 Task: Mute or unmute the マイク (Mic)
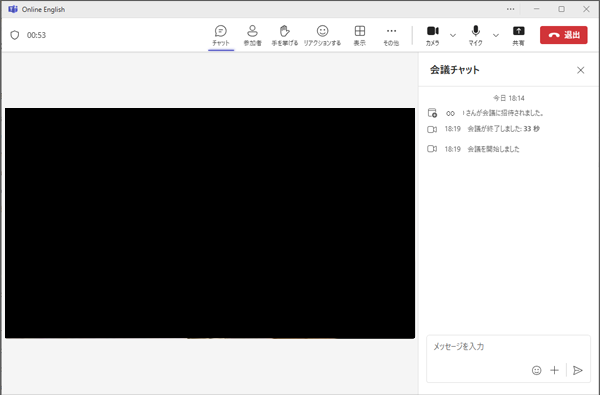(x=475, y=35)
